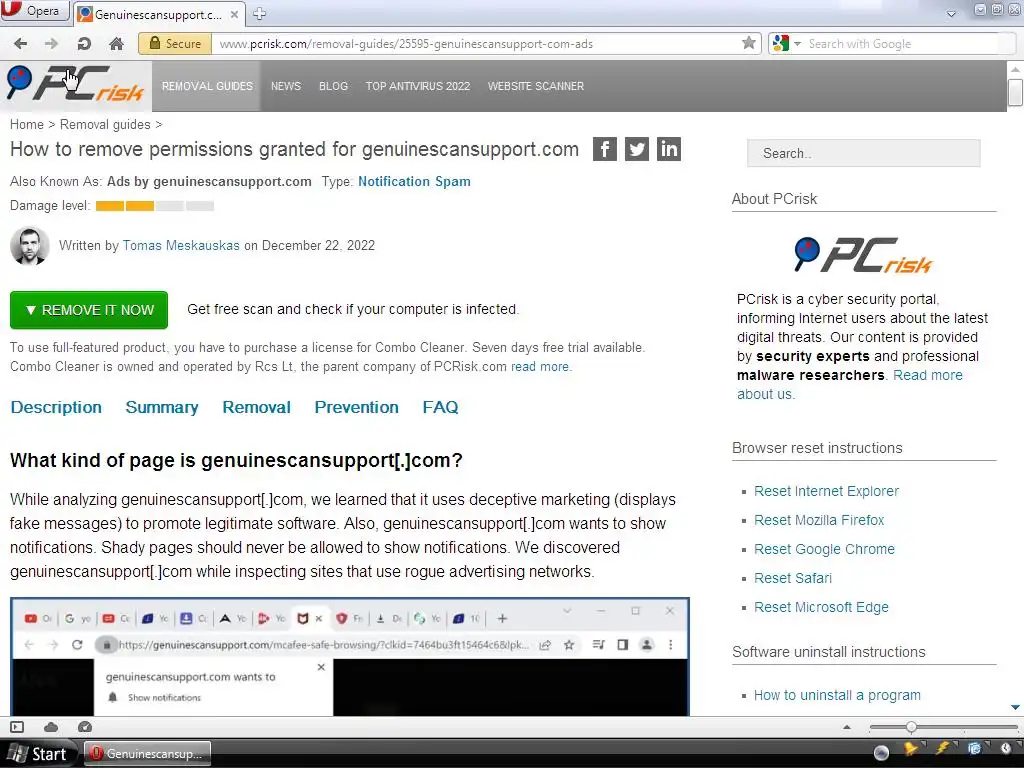Share the article on Facebook
1024x768 pixels.
605,149
